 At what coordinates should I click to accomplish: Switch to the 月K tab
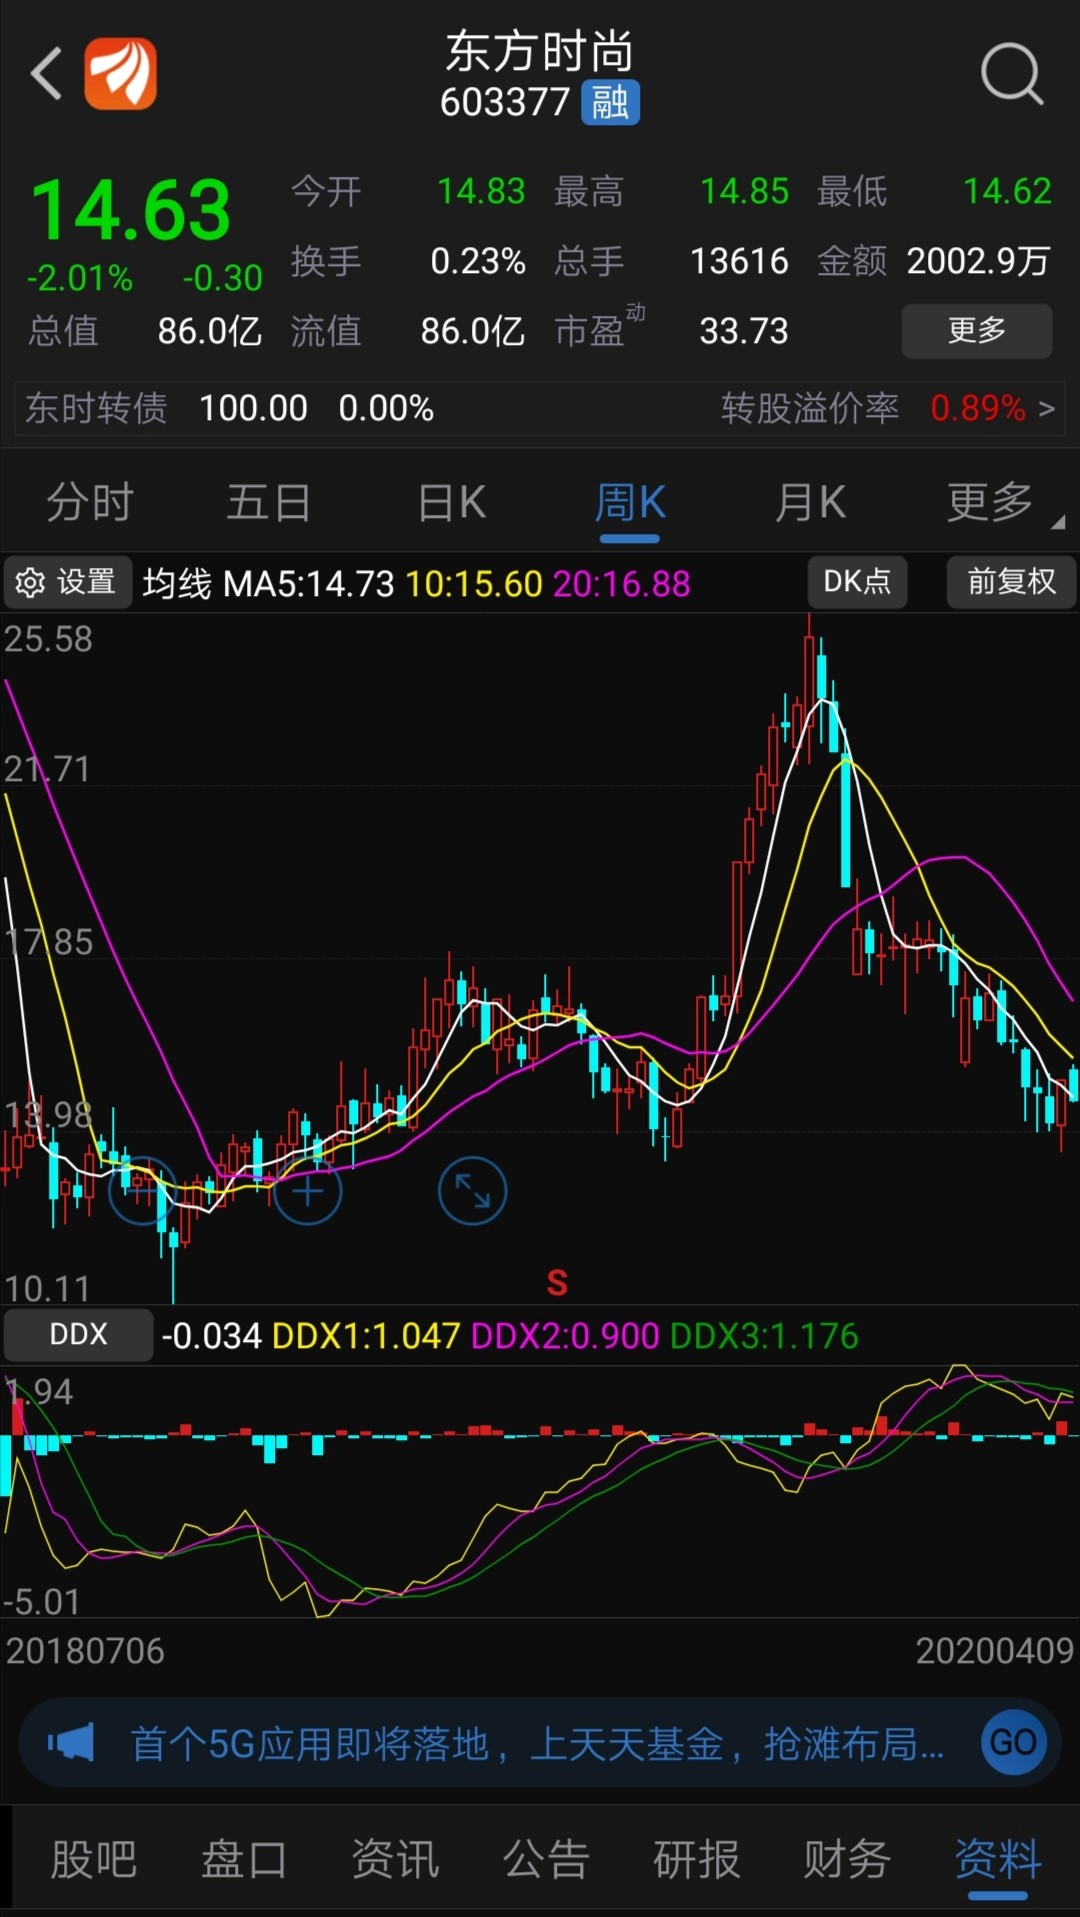click(x=811, y=502)
